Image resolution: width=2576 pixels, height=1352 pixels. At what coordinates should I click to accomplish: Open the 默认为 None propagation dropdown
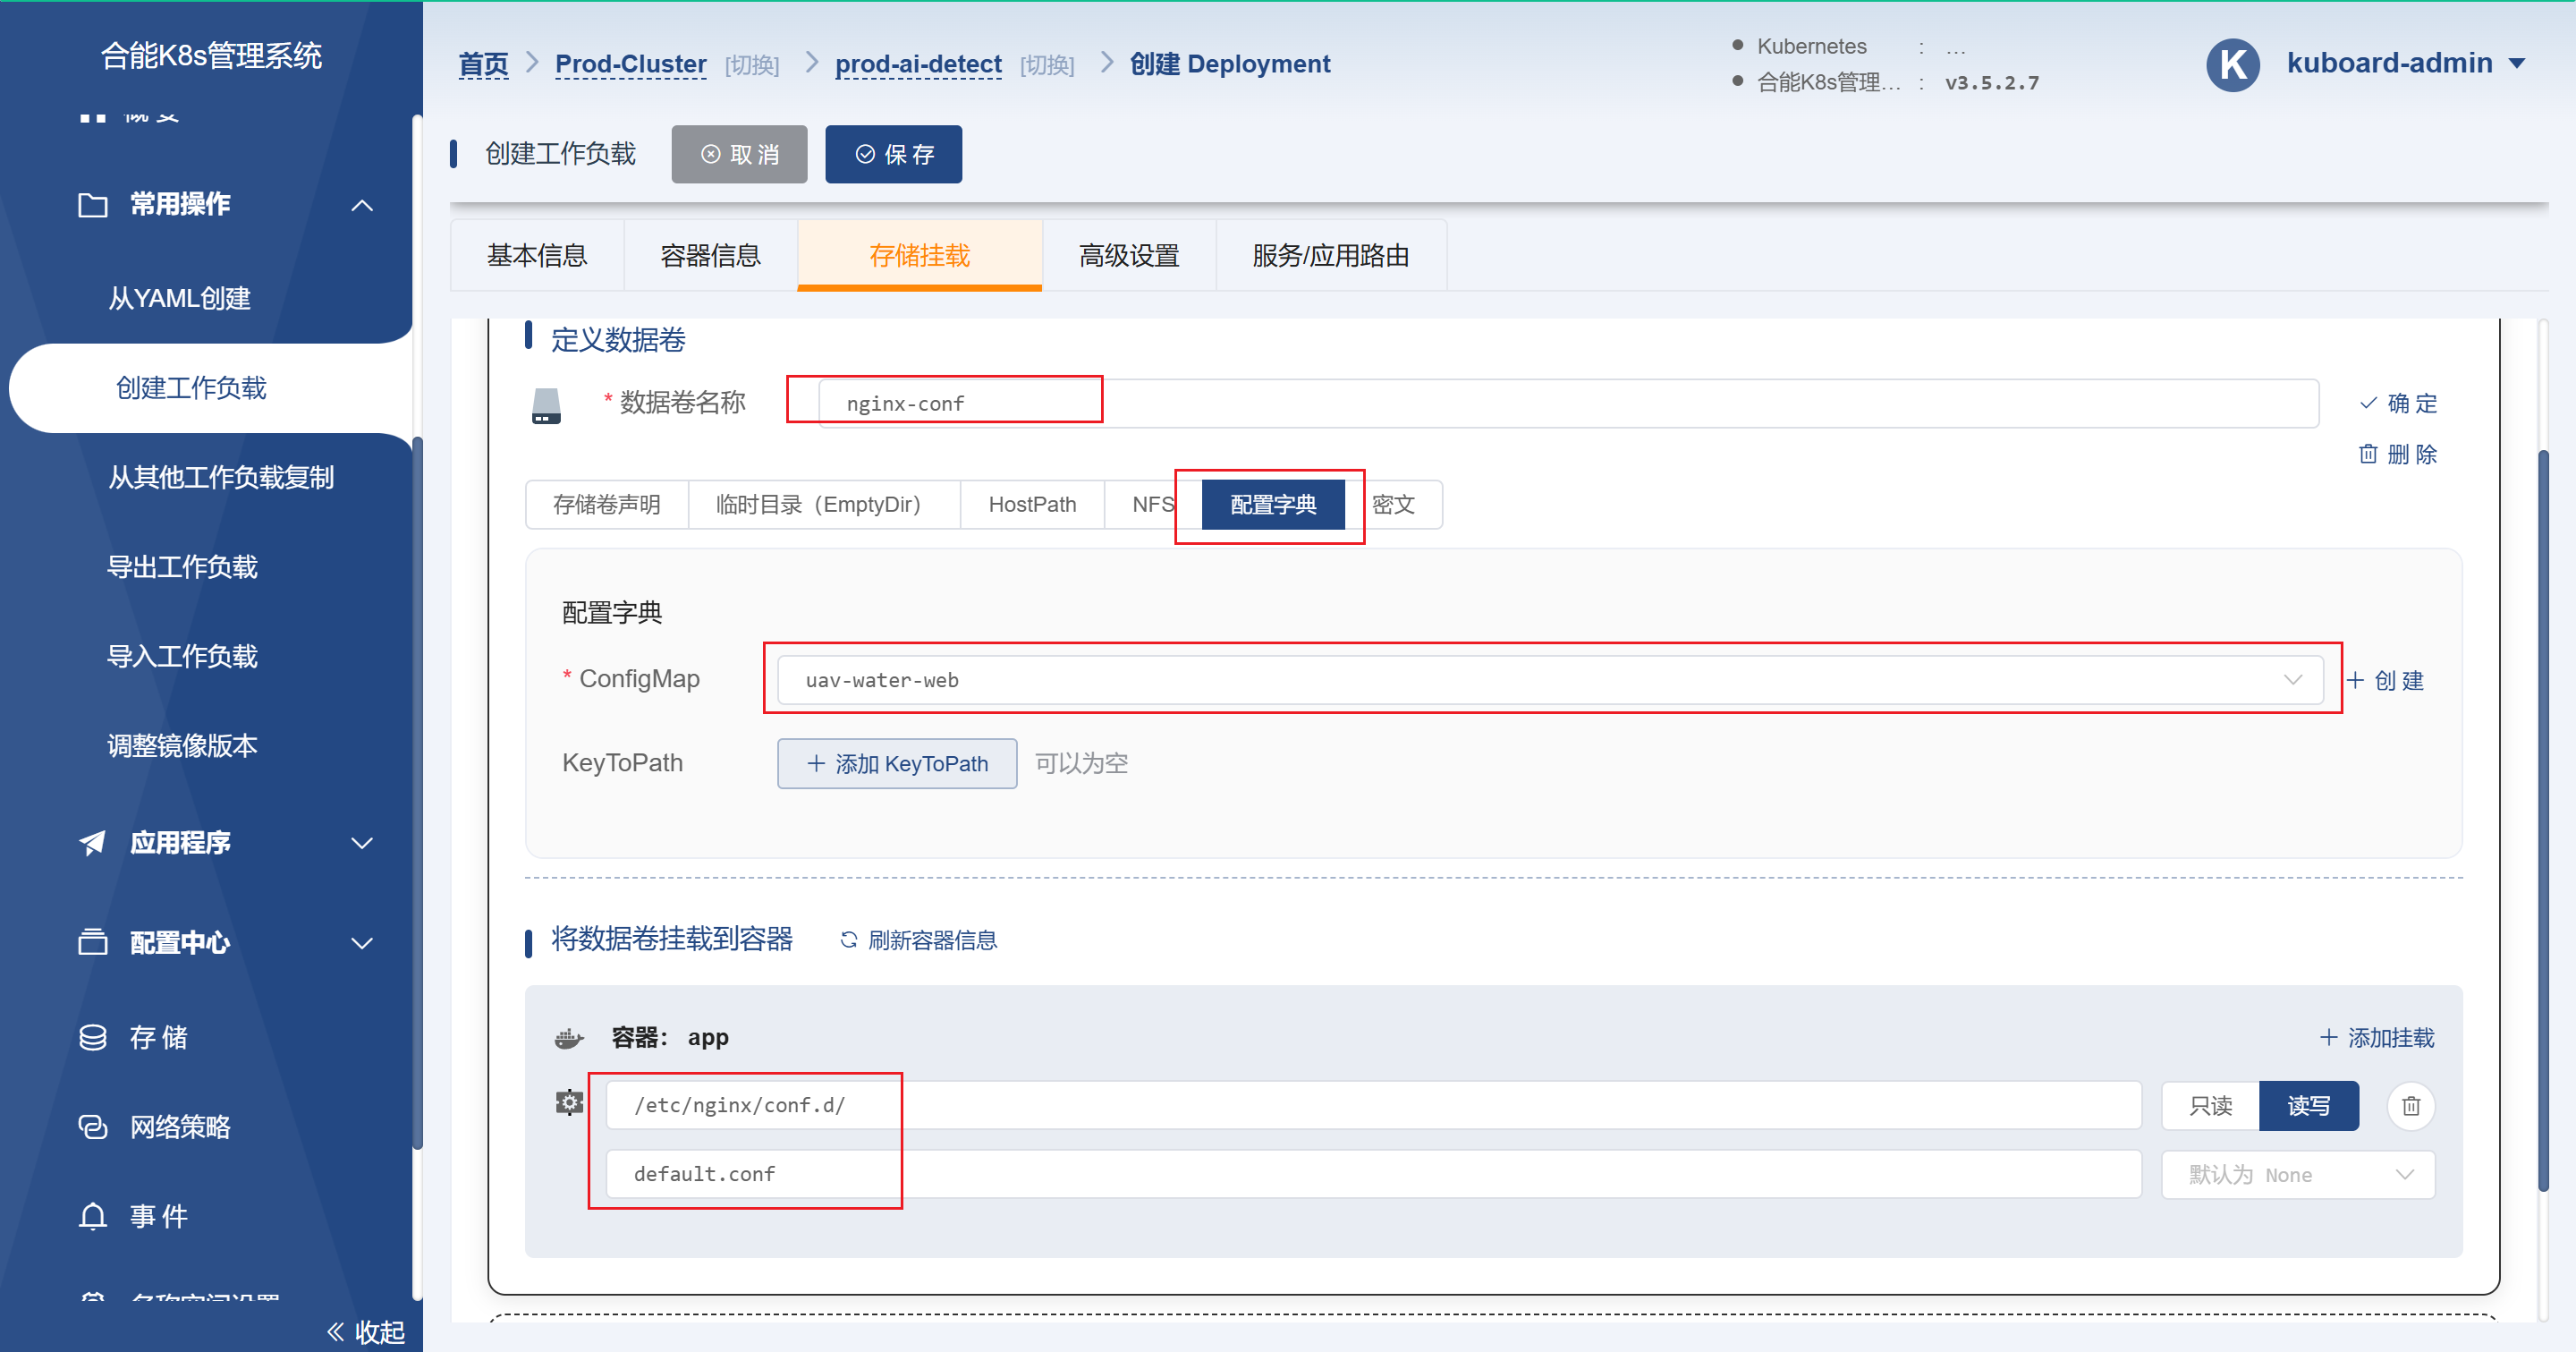(2297, 1175)
